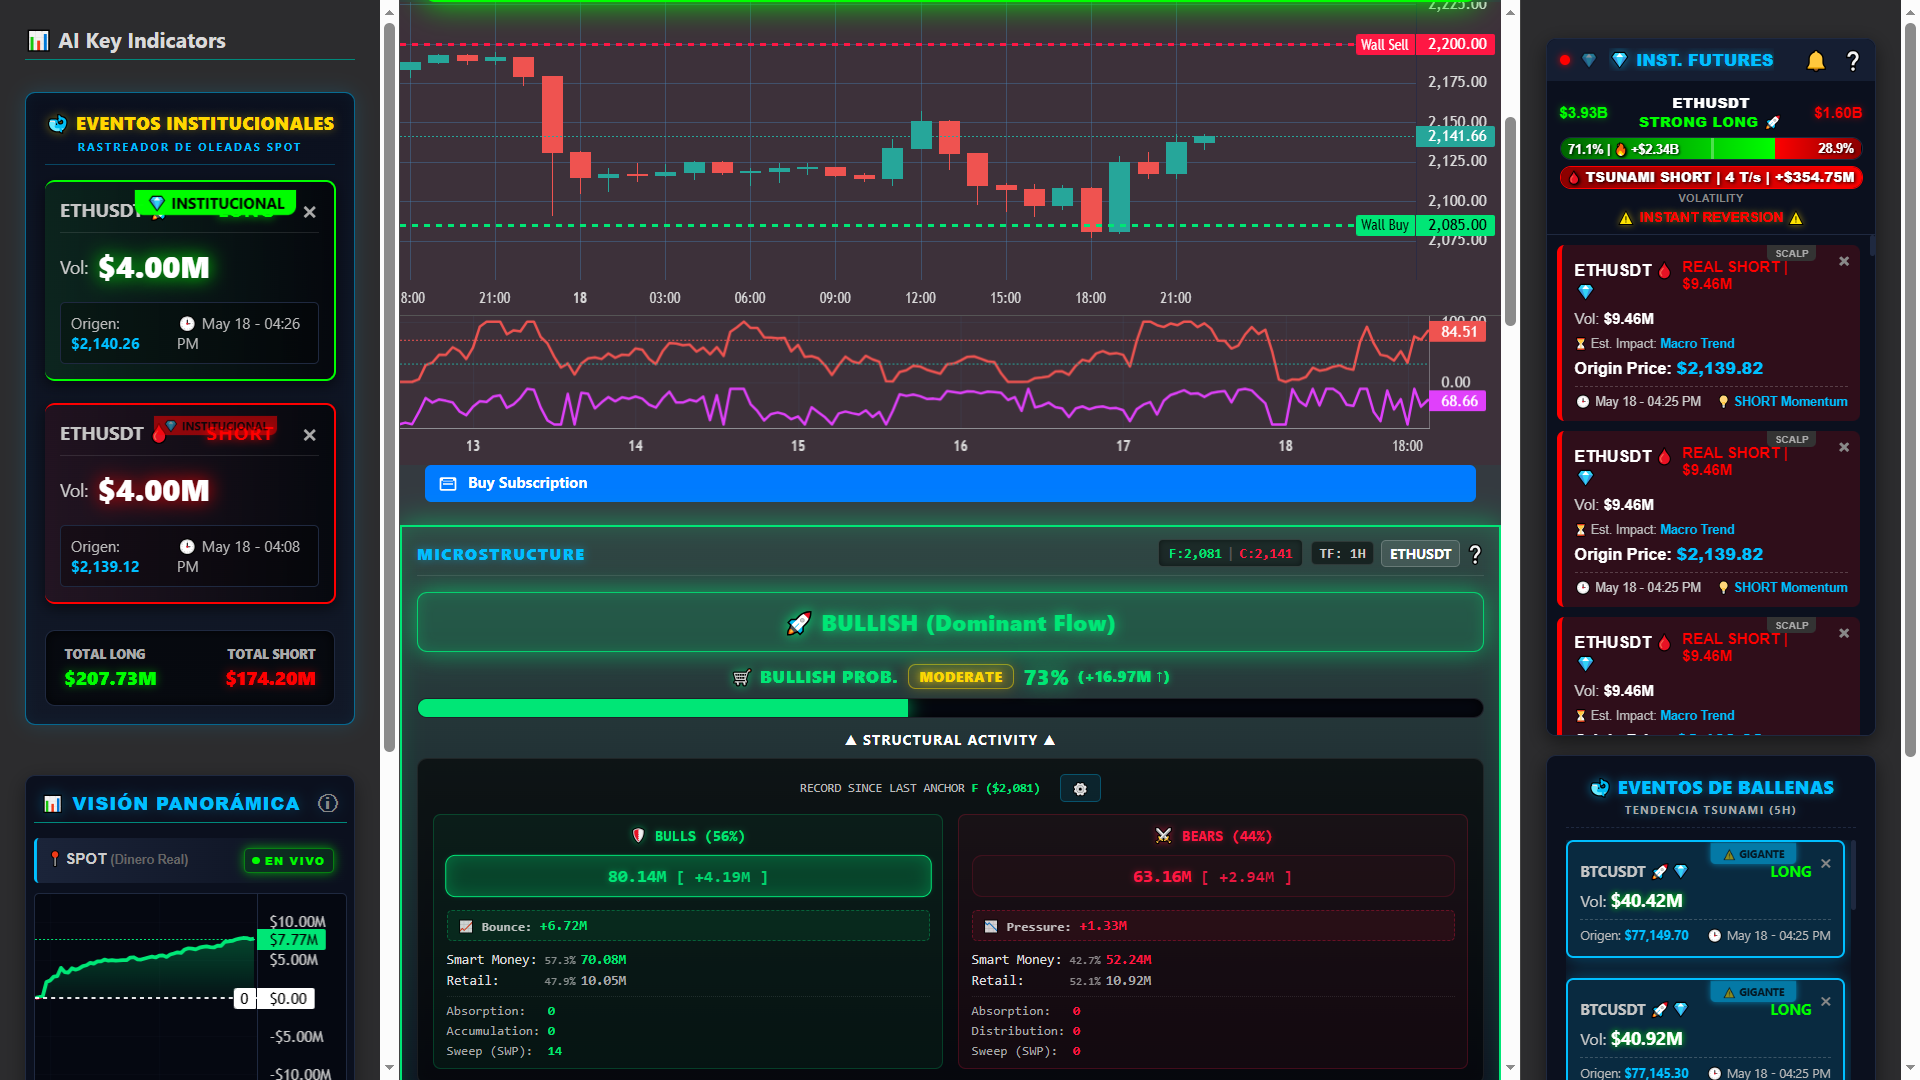This screenshot has width=1920, height=1080.
Task: Click the diamond icon beside INST. FUTURES title
Action: coord(1620,60)
